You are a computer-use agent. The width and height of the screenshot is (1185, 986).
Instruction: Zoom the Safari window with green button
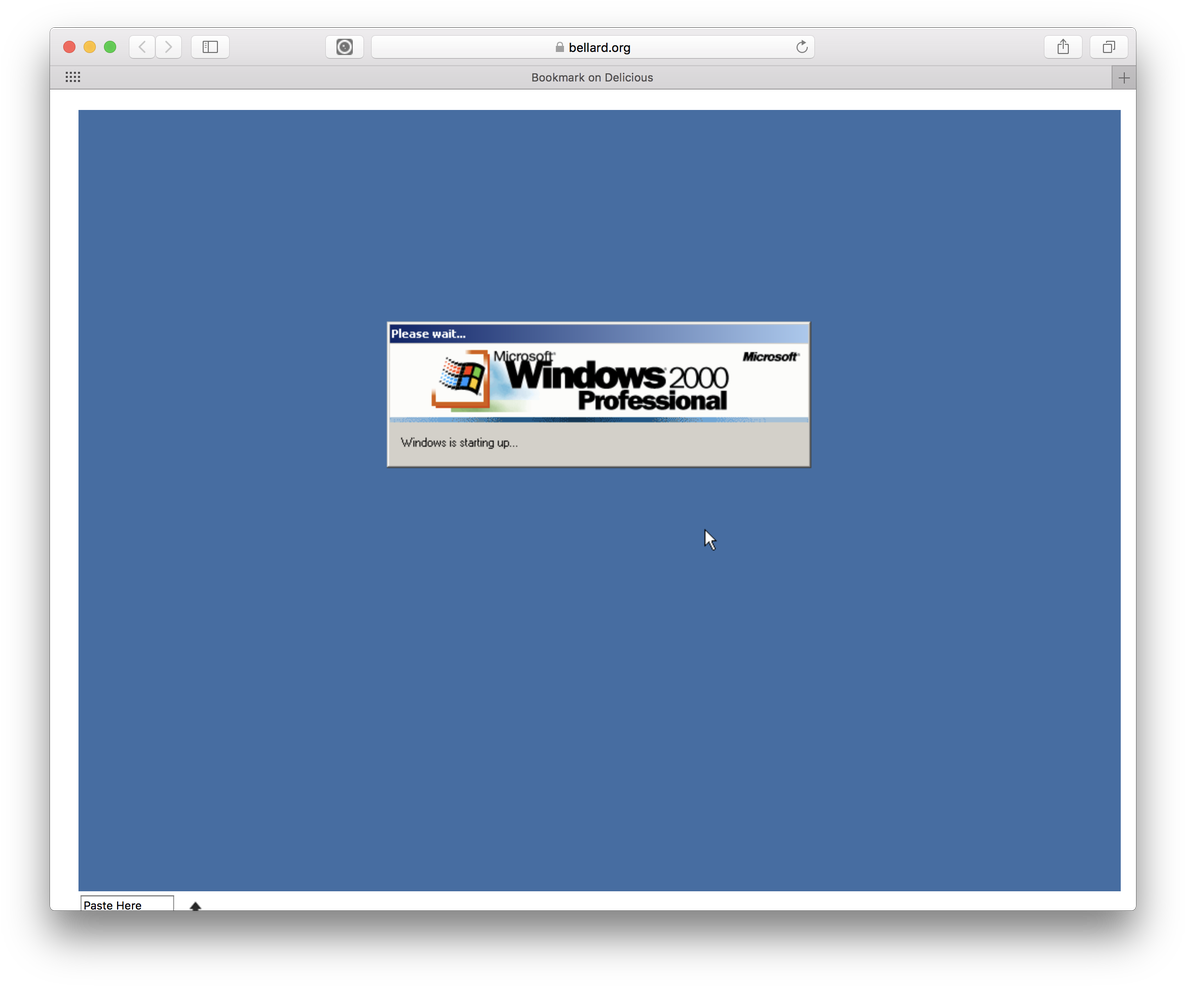(110, 47)
